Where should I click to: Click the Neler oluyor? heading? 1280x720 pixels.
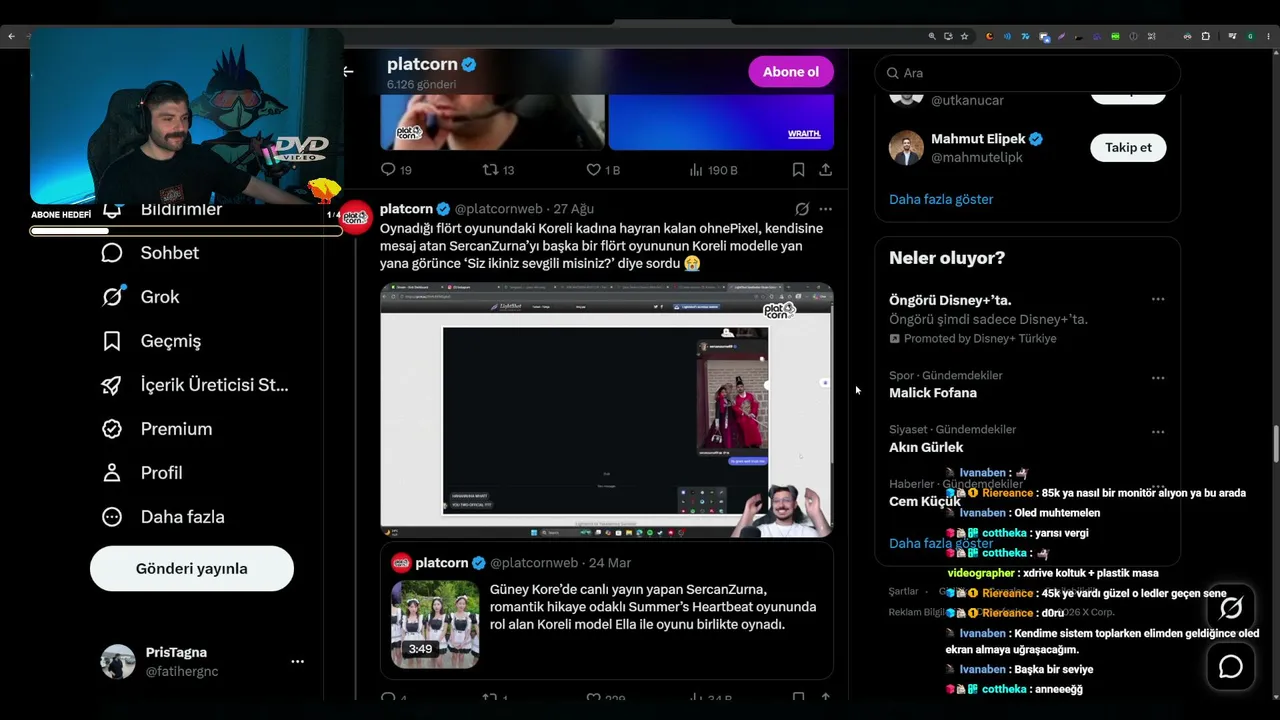pyautogui.click(x=947, y=258)
